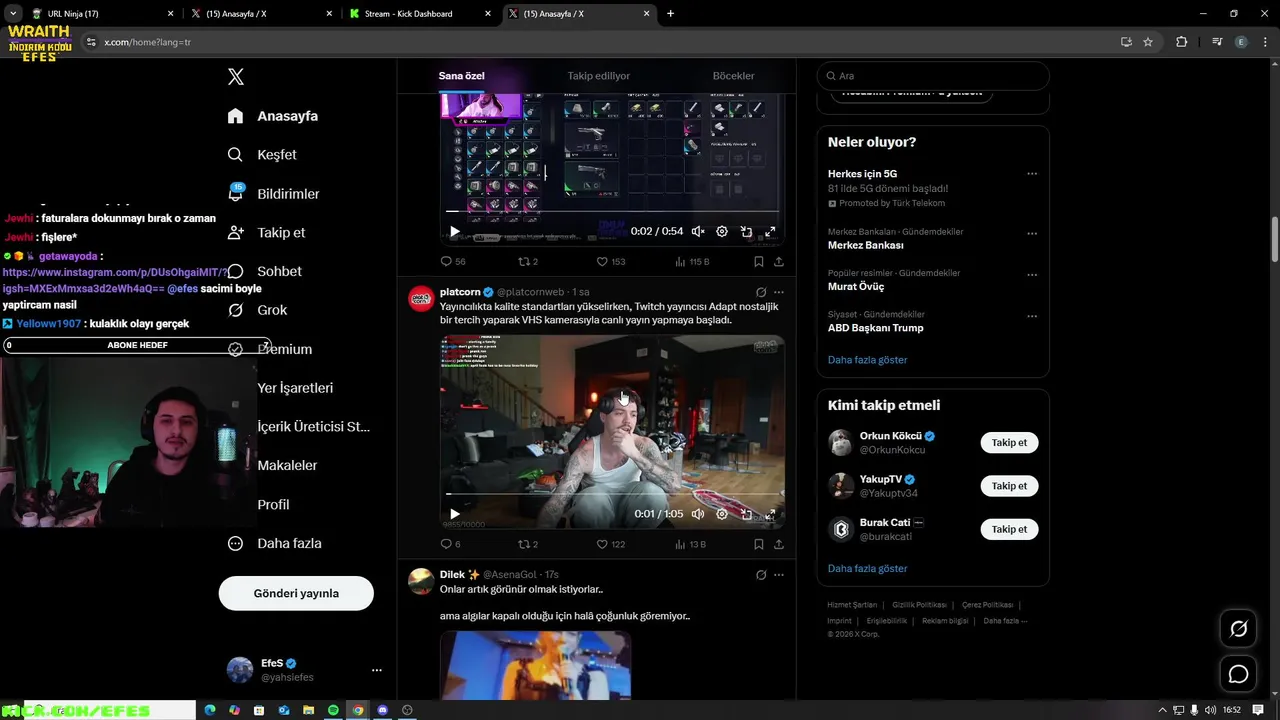Bookmark the top post with 115 B views
The image size is (1280, 720).
pyautogui.click(x=759, y=262)
